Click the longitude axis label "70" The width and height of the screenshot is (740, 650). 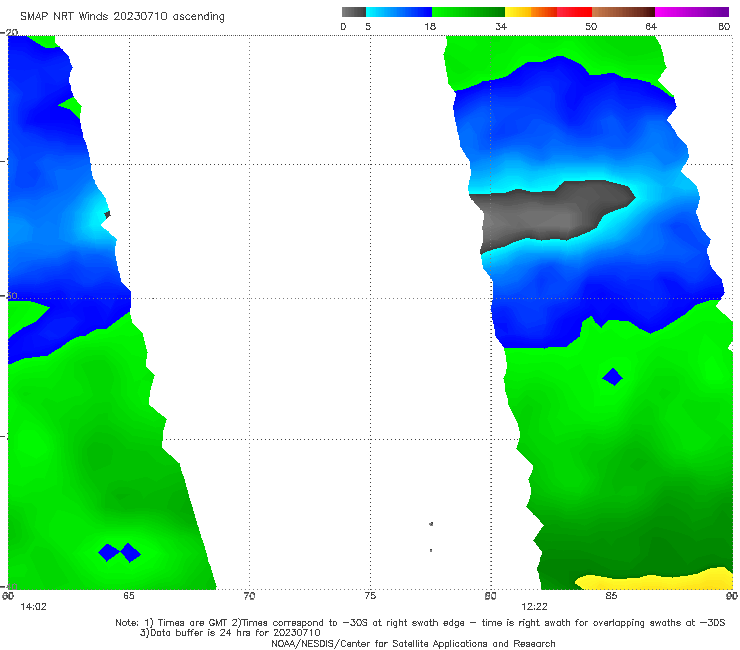pyautogui.click(x=249, y=596)
